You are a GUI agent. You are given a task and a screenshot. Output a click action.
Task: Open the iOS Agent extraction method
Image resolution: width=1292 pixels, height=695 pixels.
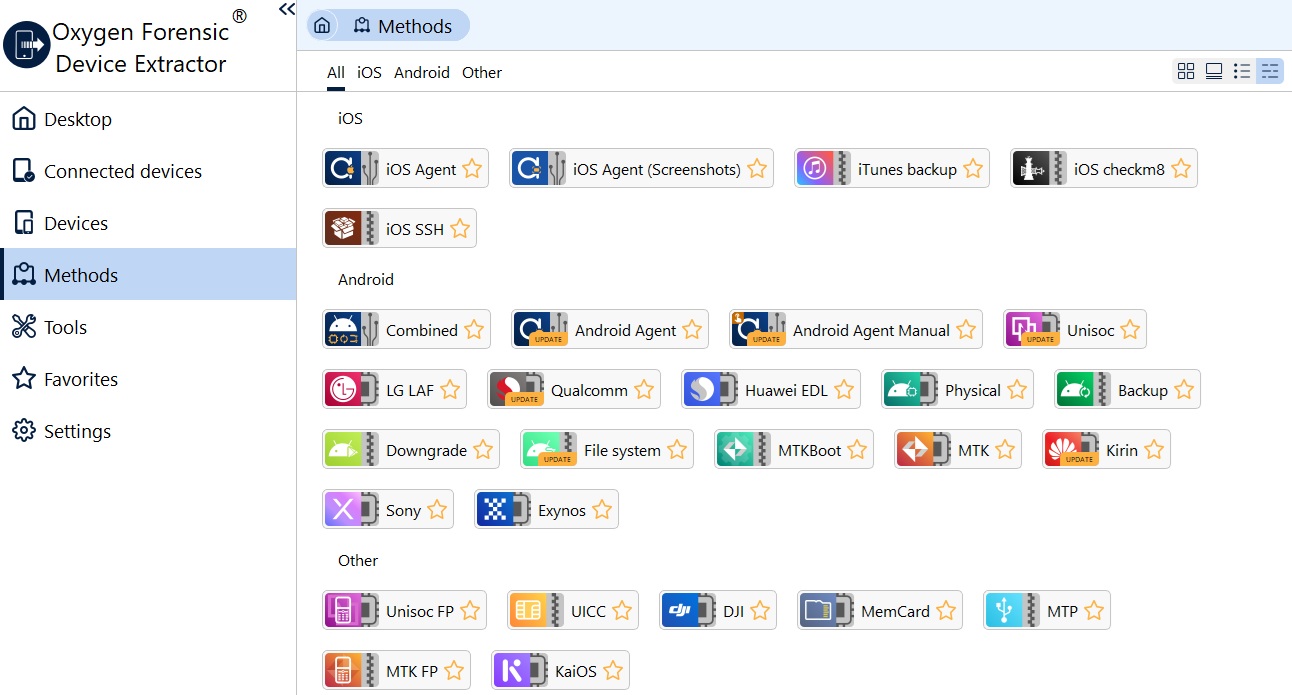(x=405, y=169)
